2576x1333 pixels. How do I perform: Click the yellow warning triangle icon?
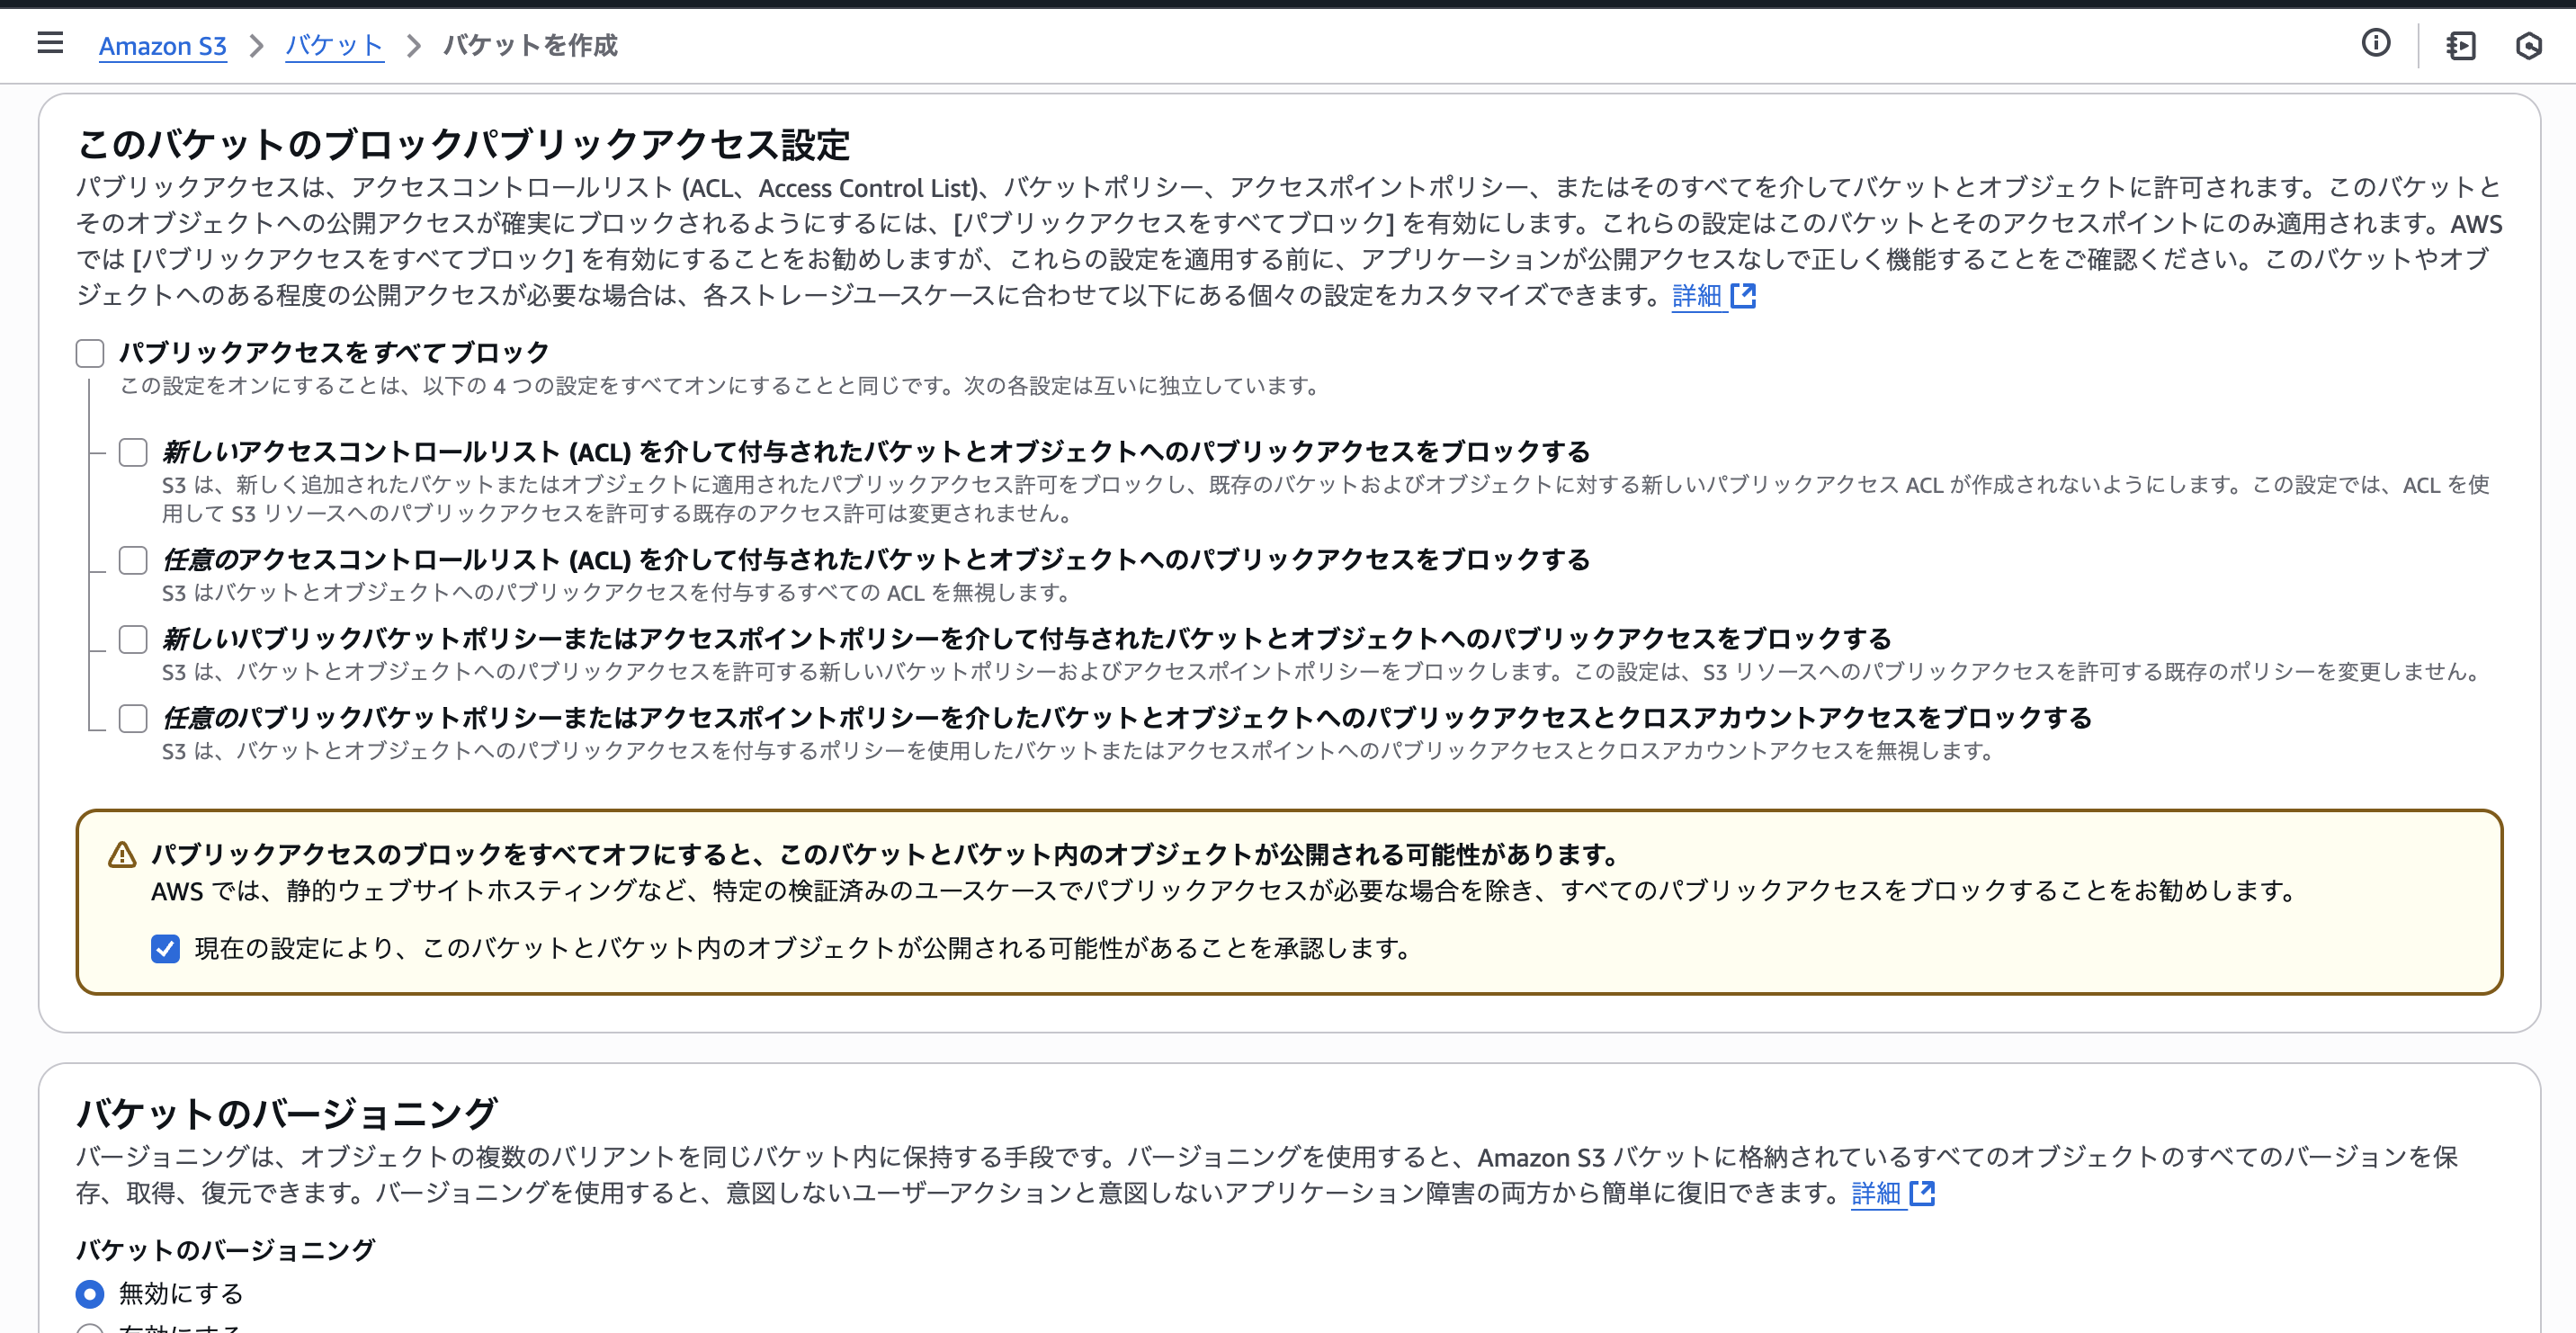pos(122,855)
